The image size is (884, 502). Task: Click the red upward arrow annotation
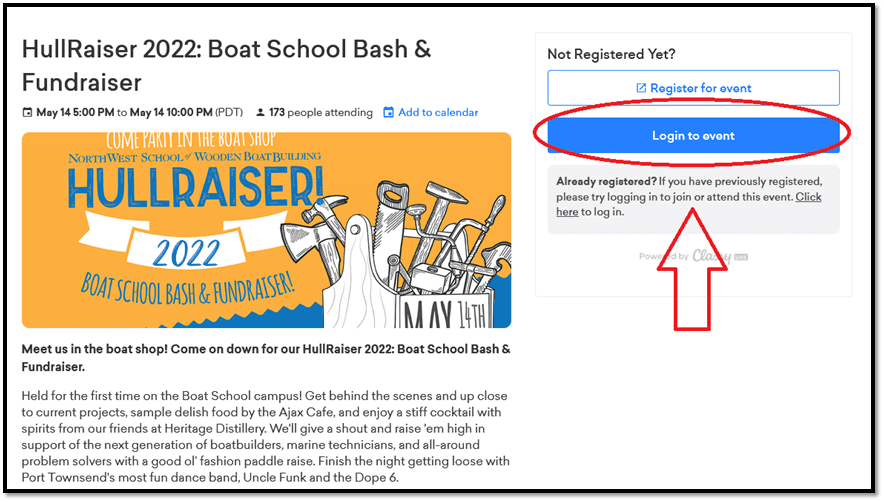[692, 270]
